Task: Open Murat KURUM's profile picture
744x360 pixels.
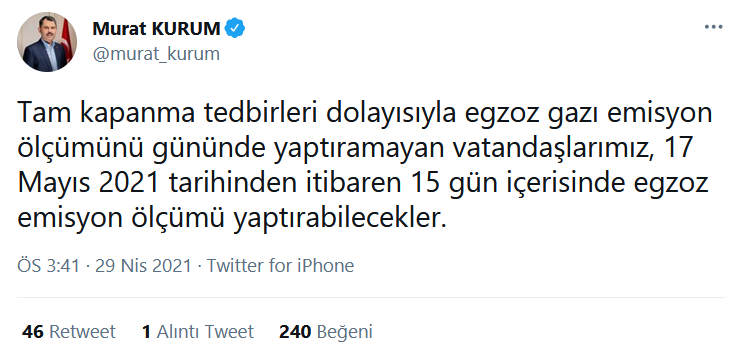Action: (46, 42)
